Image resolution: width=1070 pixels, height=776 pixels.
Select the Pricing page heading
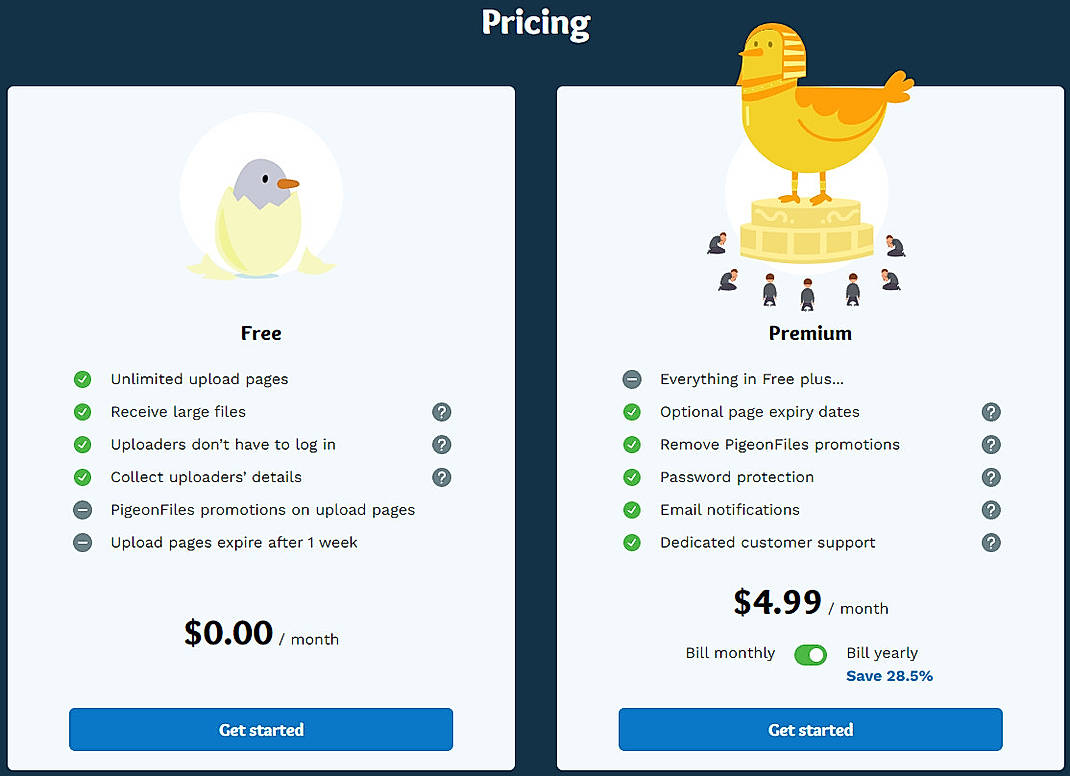point(536,22)
